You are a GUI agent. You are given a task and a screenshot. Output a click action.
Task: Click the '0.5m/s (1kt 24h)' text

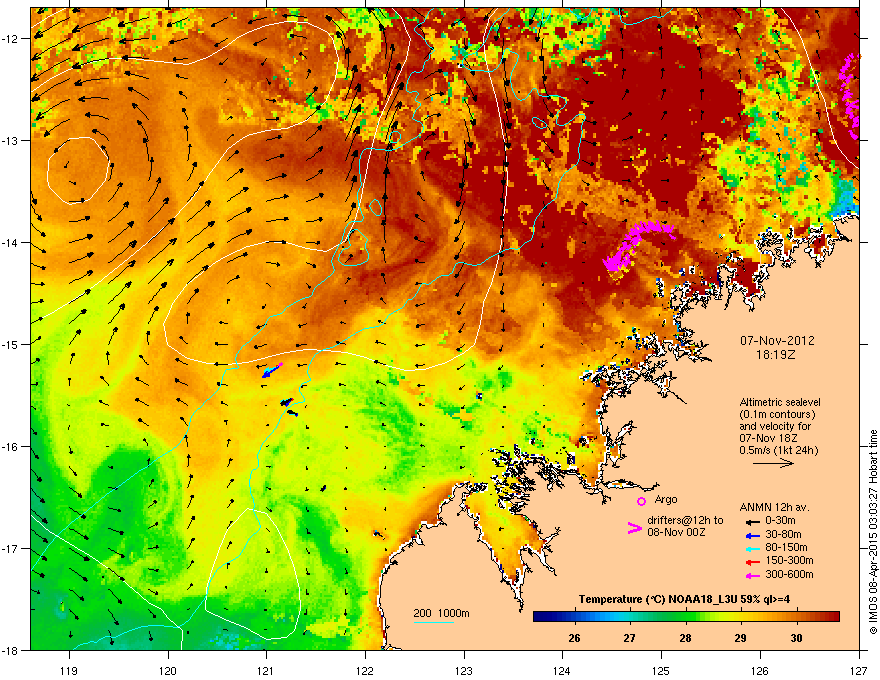pyautogui.click(x=778, y=450)
